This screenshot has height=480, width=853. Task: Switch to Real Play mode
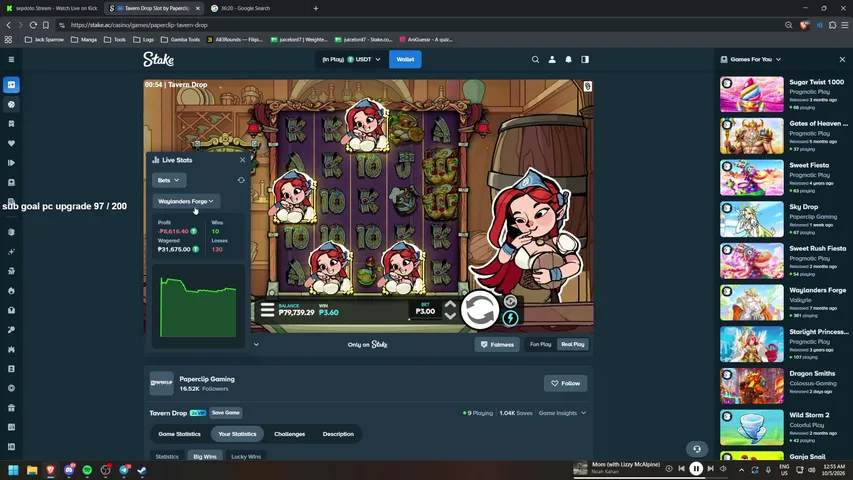573,344
